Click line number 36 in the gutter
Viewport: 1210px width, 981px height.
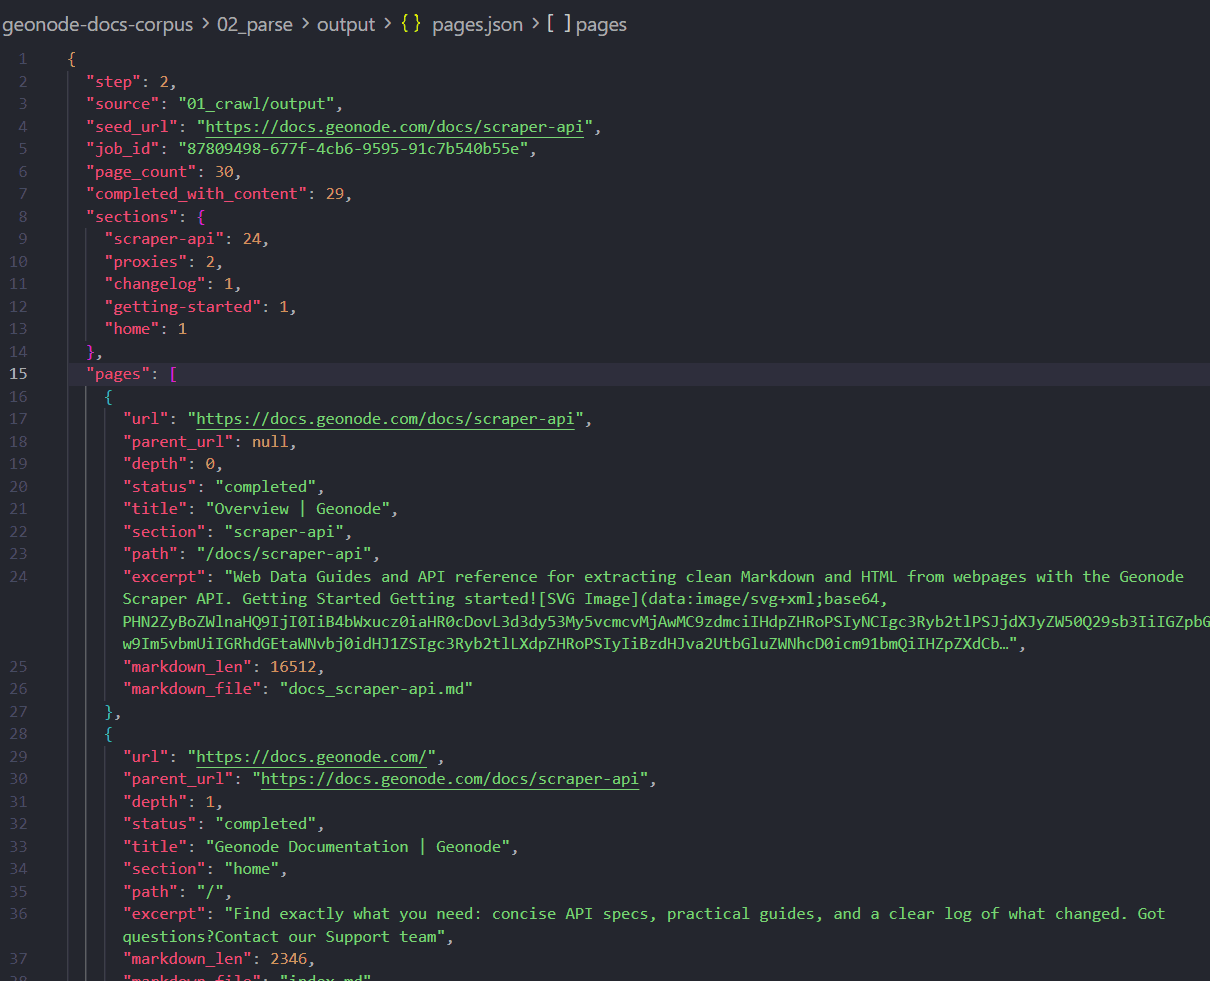19,914
